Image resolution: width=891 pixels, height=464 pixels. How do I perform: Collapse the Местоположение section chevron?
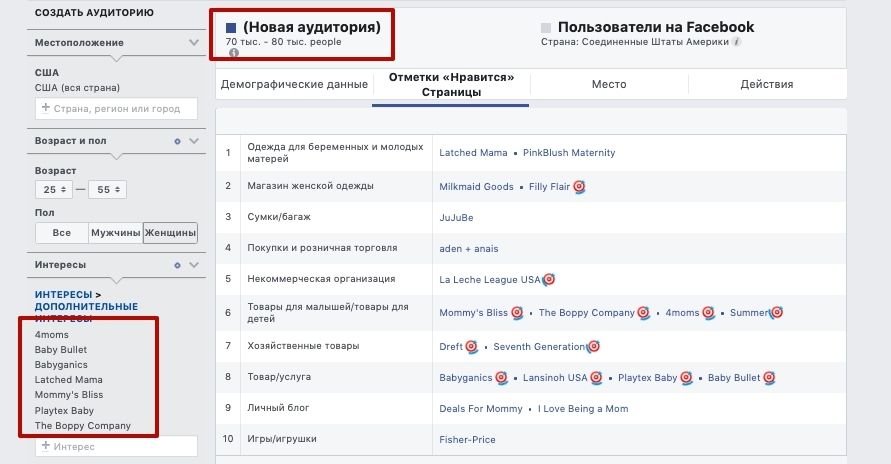pyautogui.click(x=194, y=43)
